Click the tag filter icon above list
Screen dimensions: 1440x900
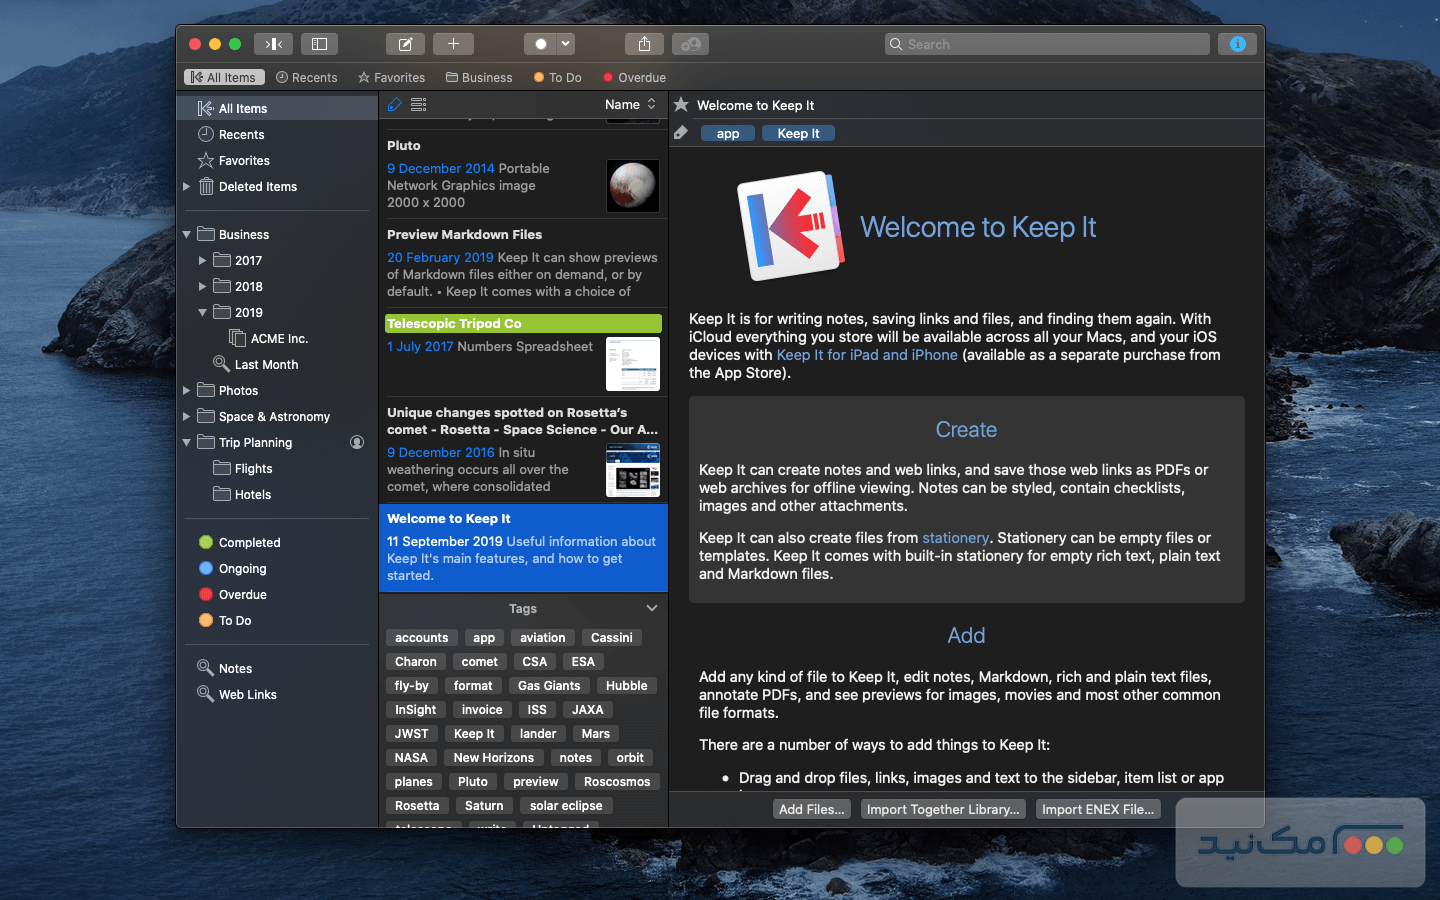point(395,105)
